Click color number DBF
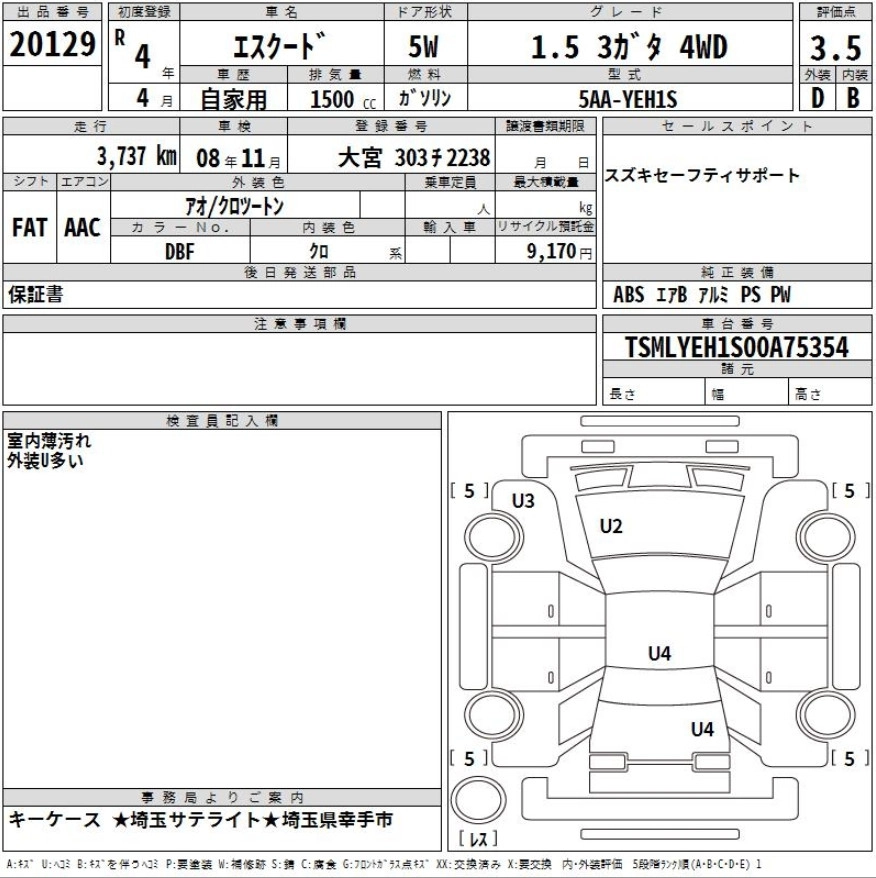 pyautogui.click(x=180, y=251)
